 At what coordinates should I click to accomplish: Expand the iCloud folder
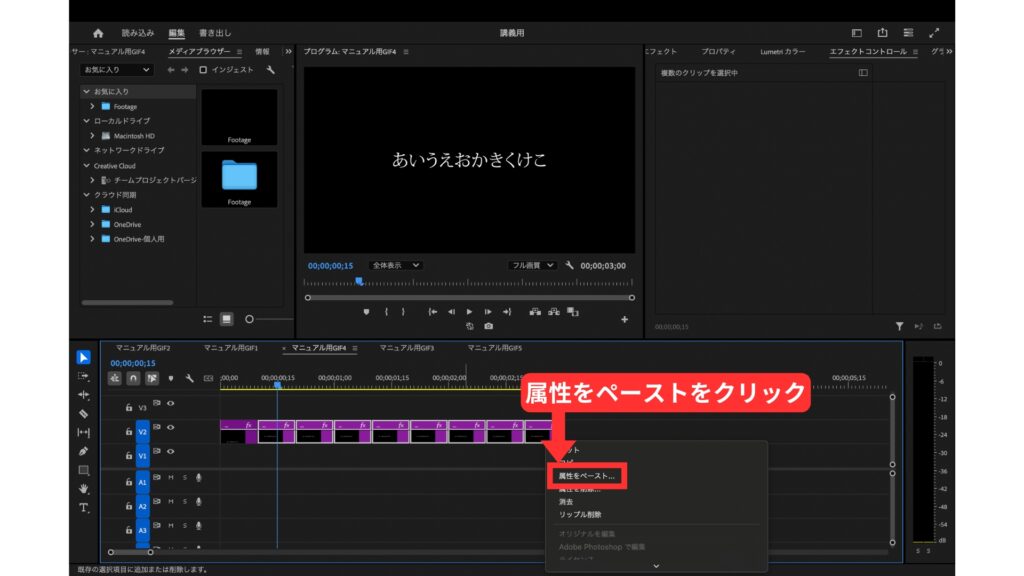92,210
